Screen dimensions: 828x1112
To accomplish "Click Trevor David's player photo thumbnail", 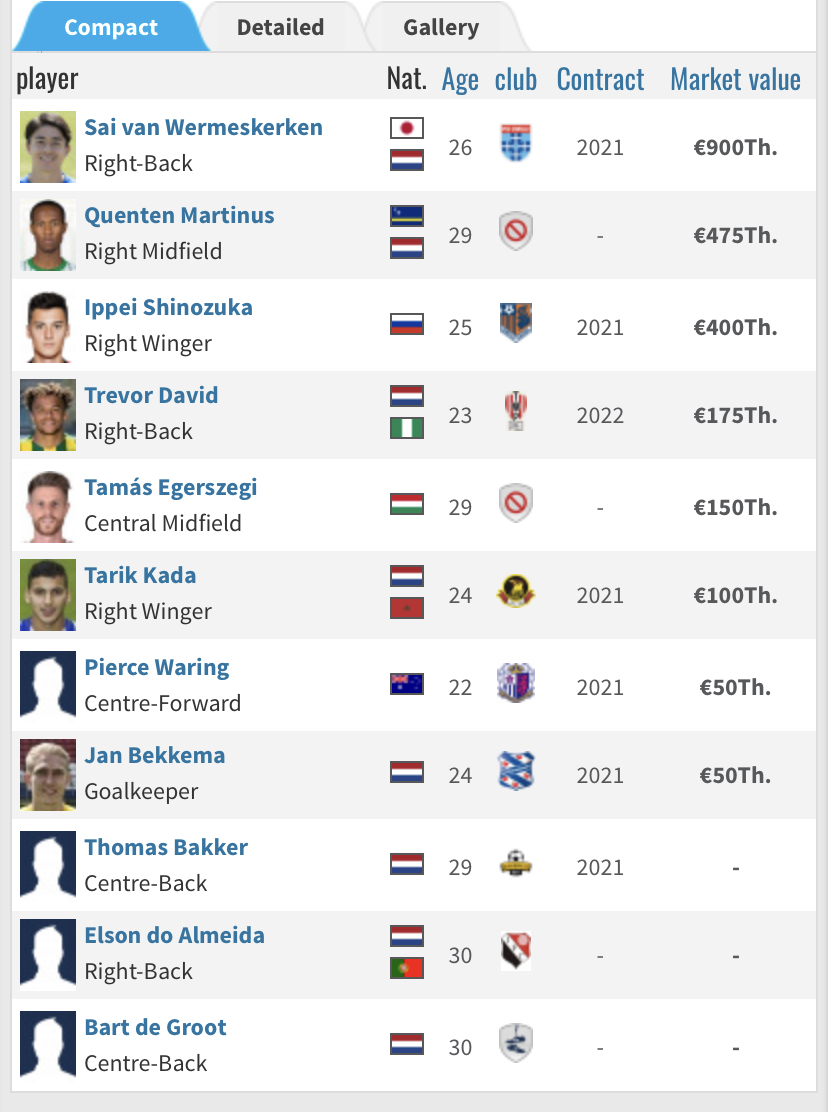I will click(x=48, y=414).
